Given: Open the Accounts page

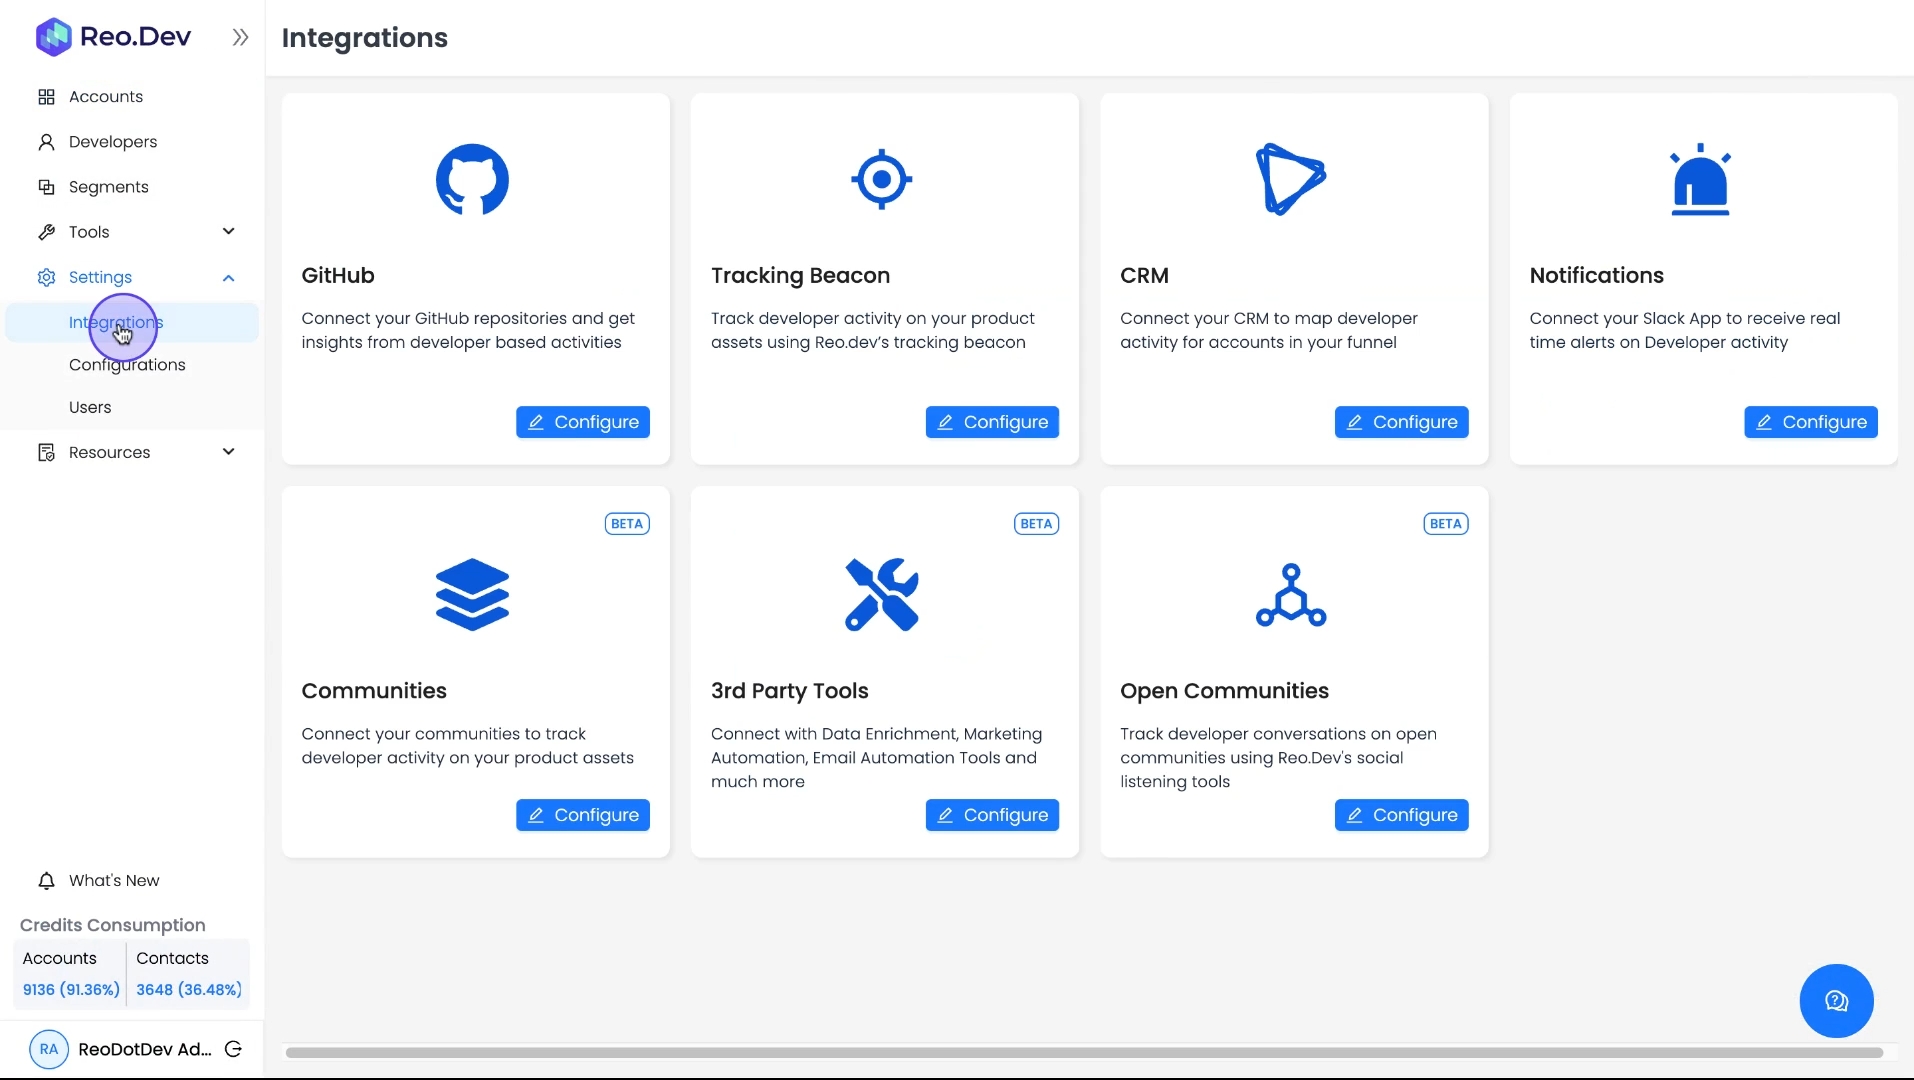Looking at the screenshot, I should 105,97.
